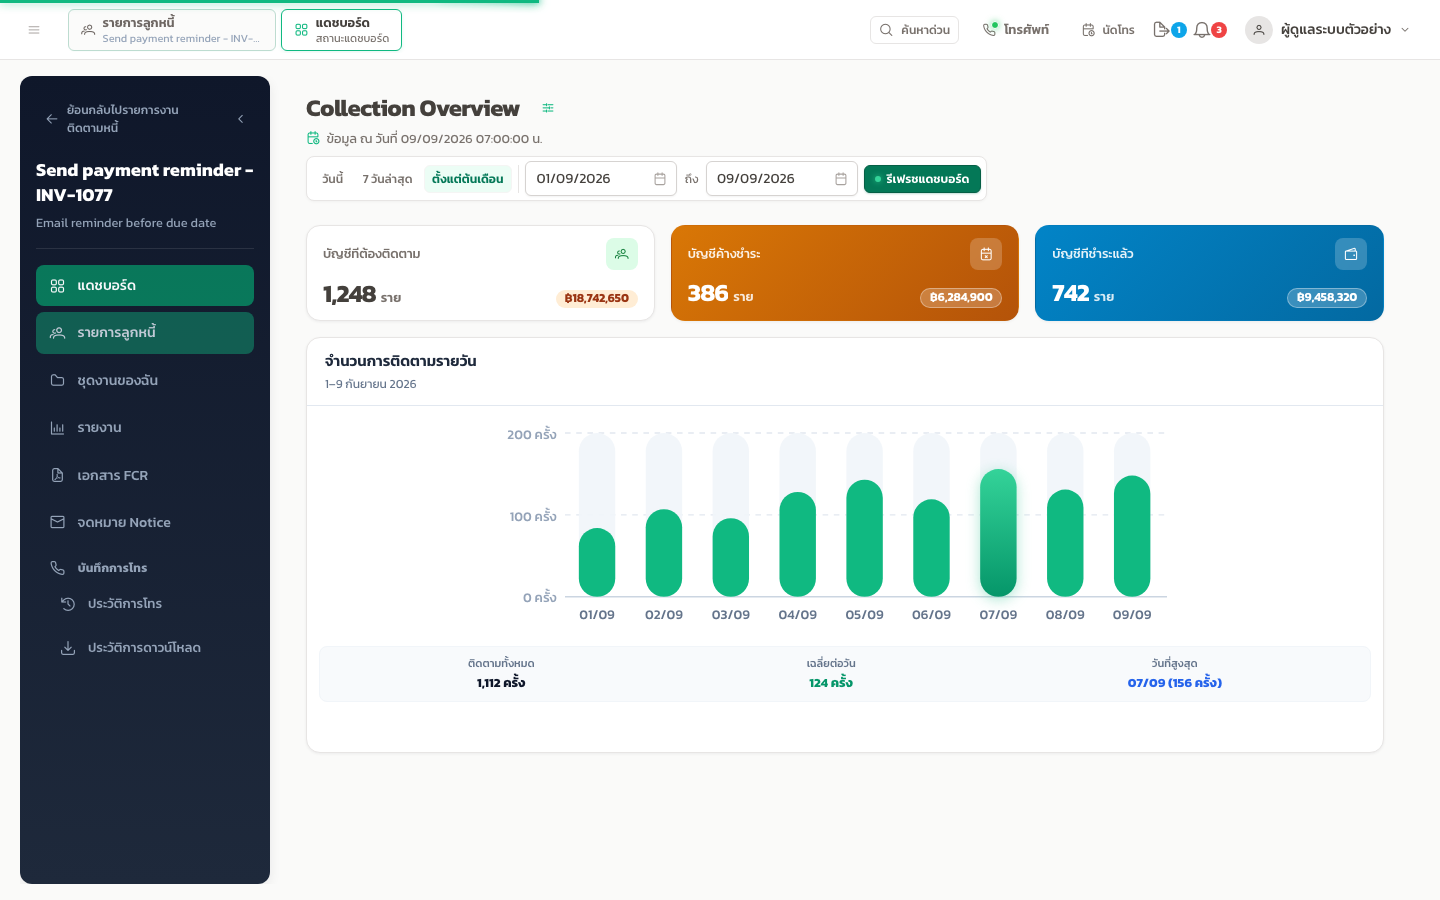Open ประวัติการดาวน์โหลด in sidebar
The width and height of the screenshot is (1440, 900).
[x=150, y=648]
